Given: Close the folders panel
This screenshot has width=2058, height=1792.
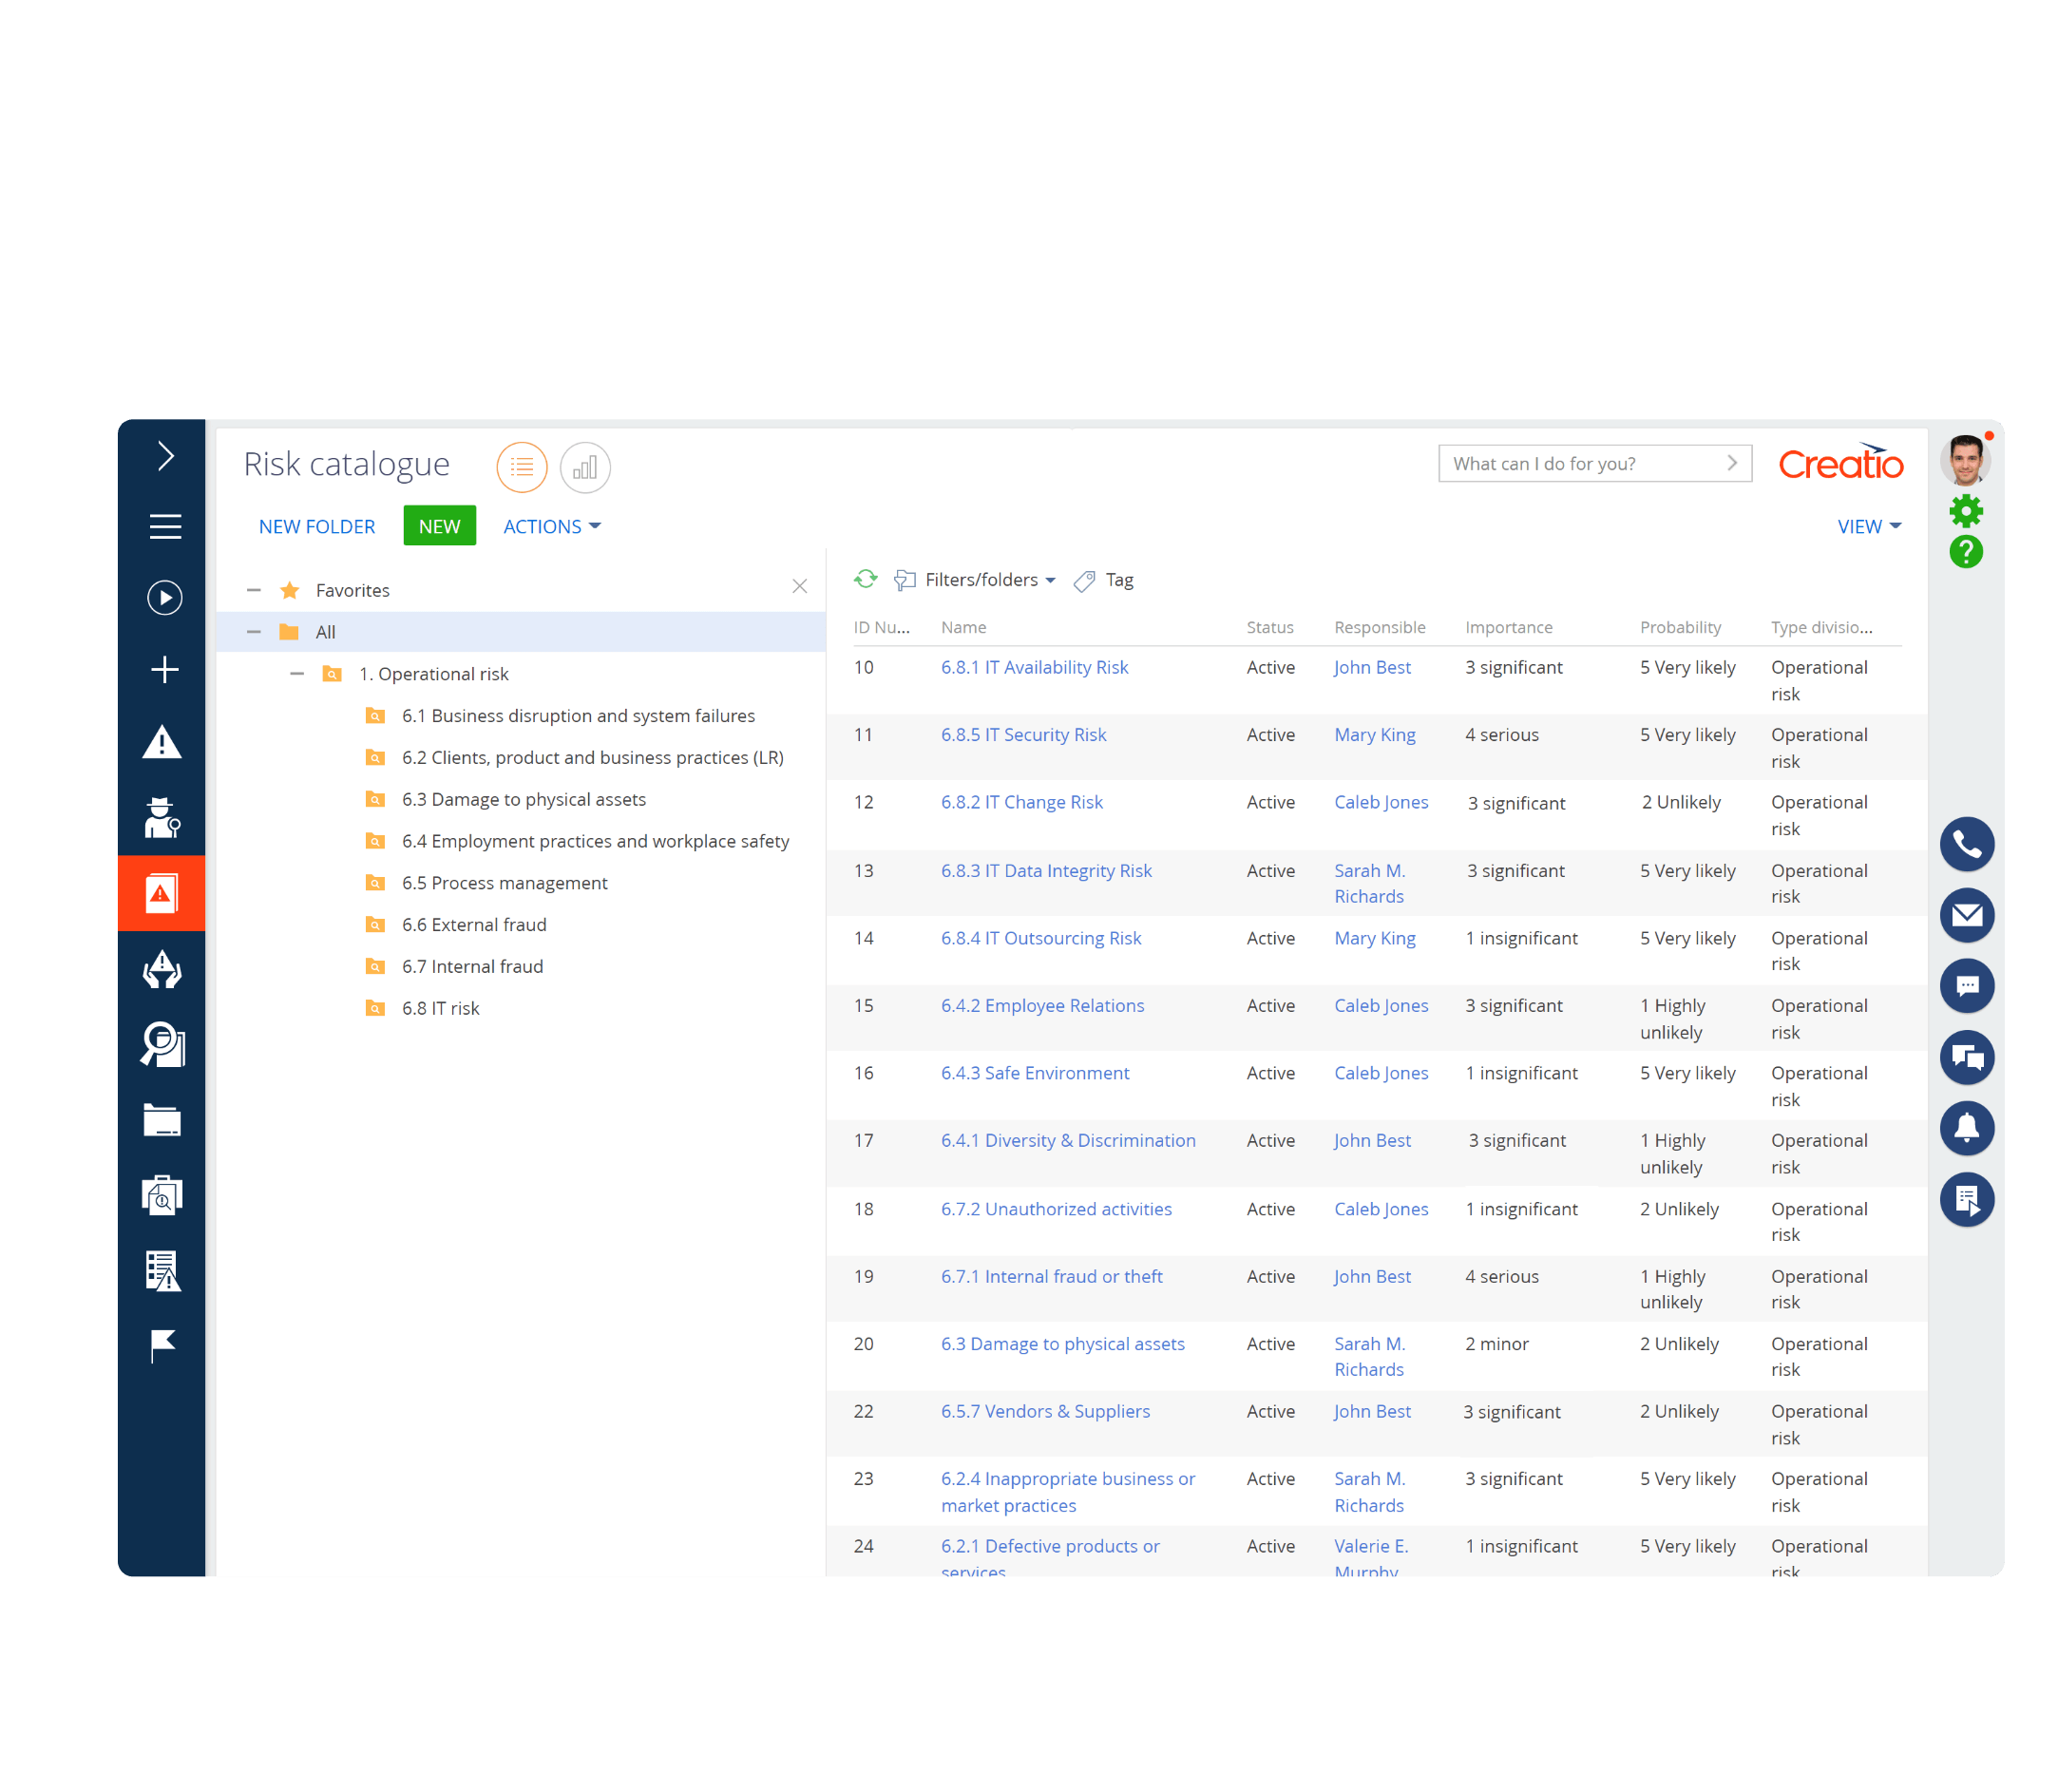Looking at the screenshot, I should tap(799, 587).
